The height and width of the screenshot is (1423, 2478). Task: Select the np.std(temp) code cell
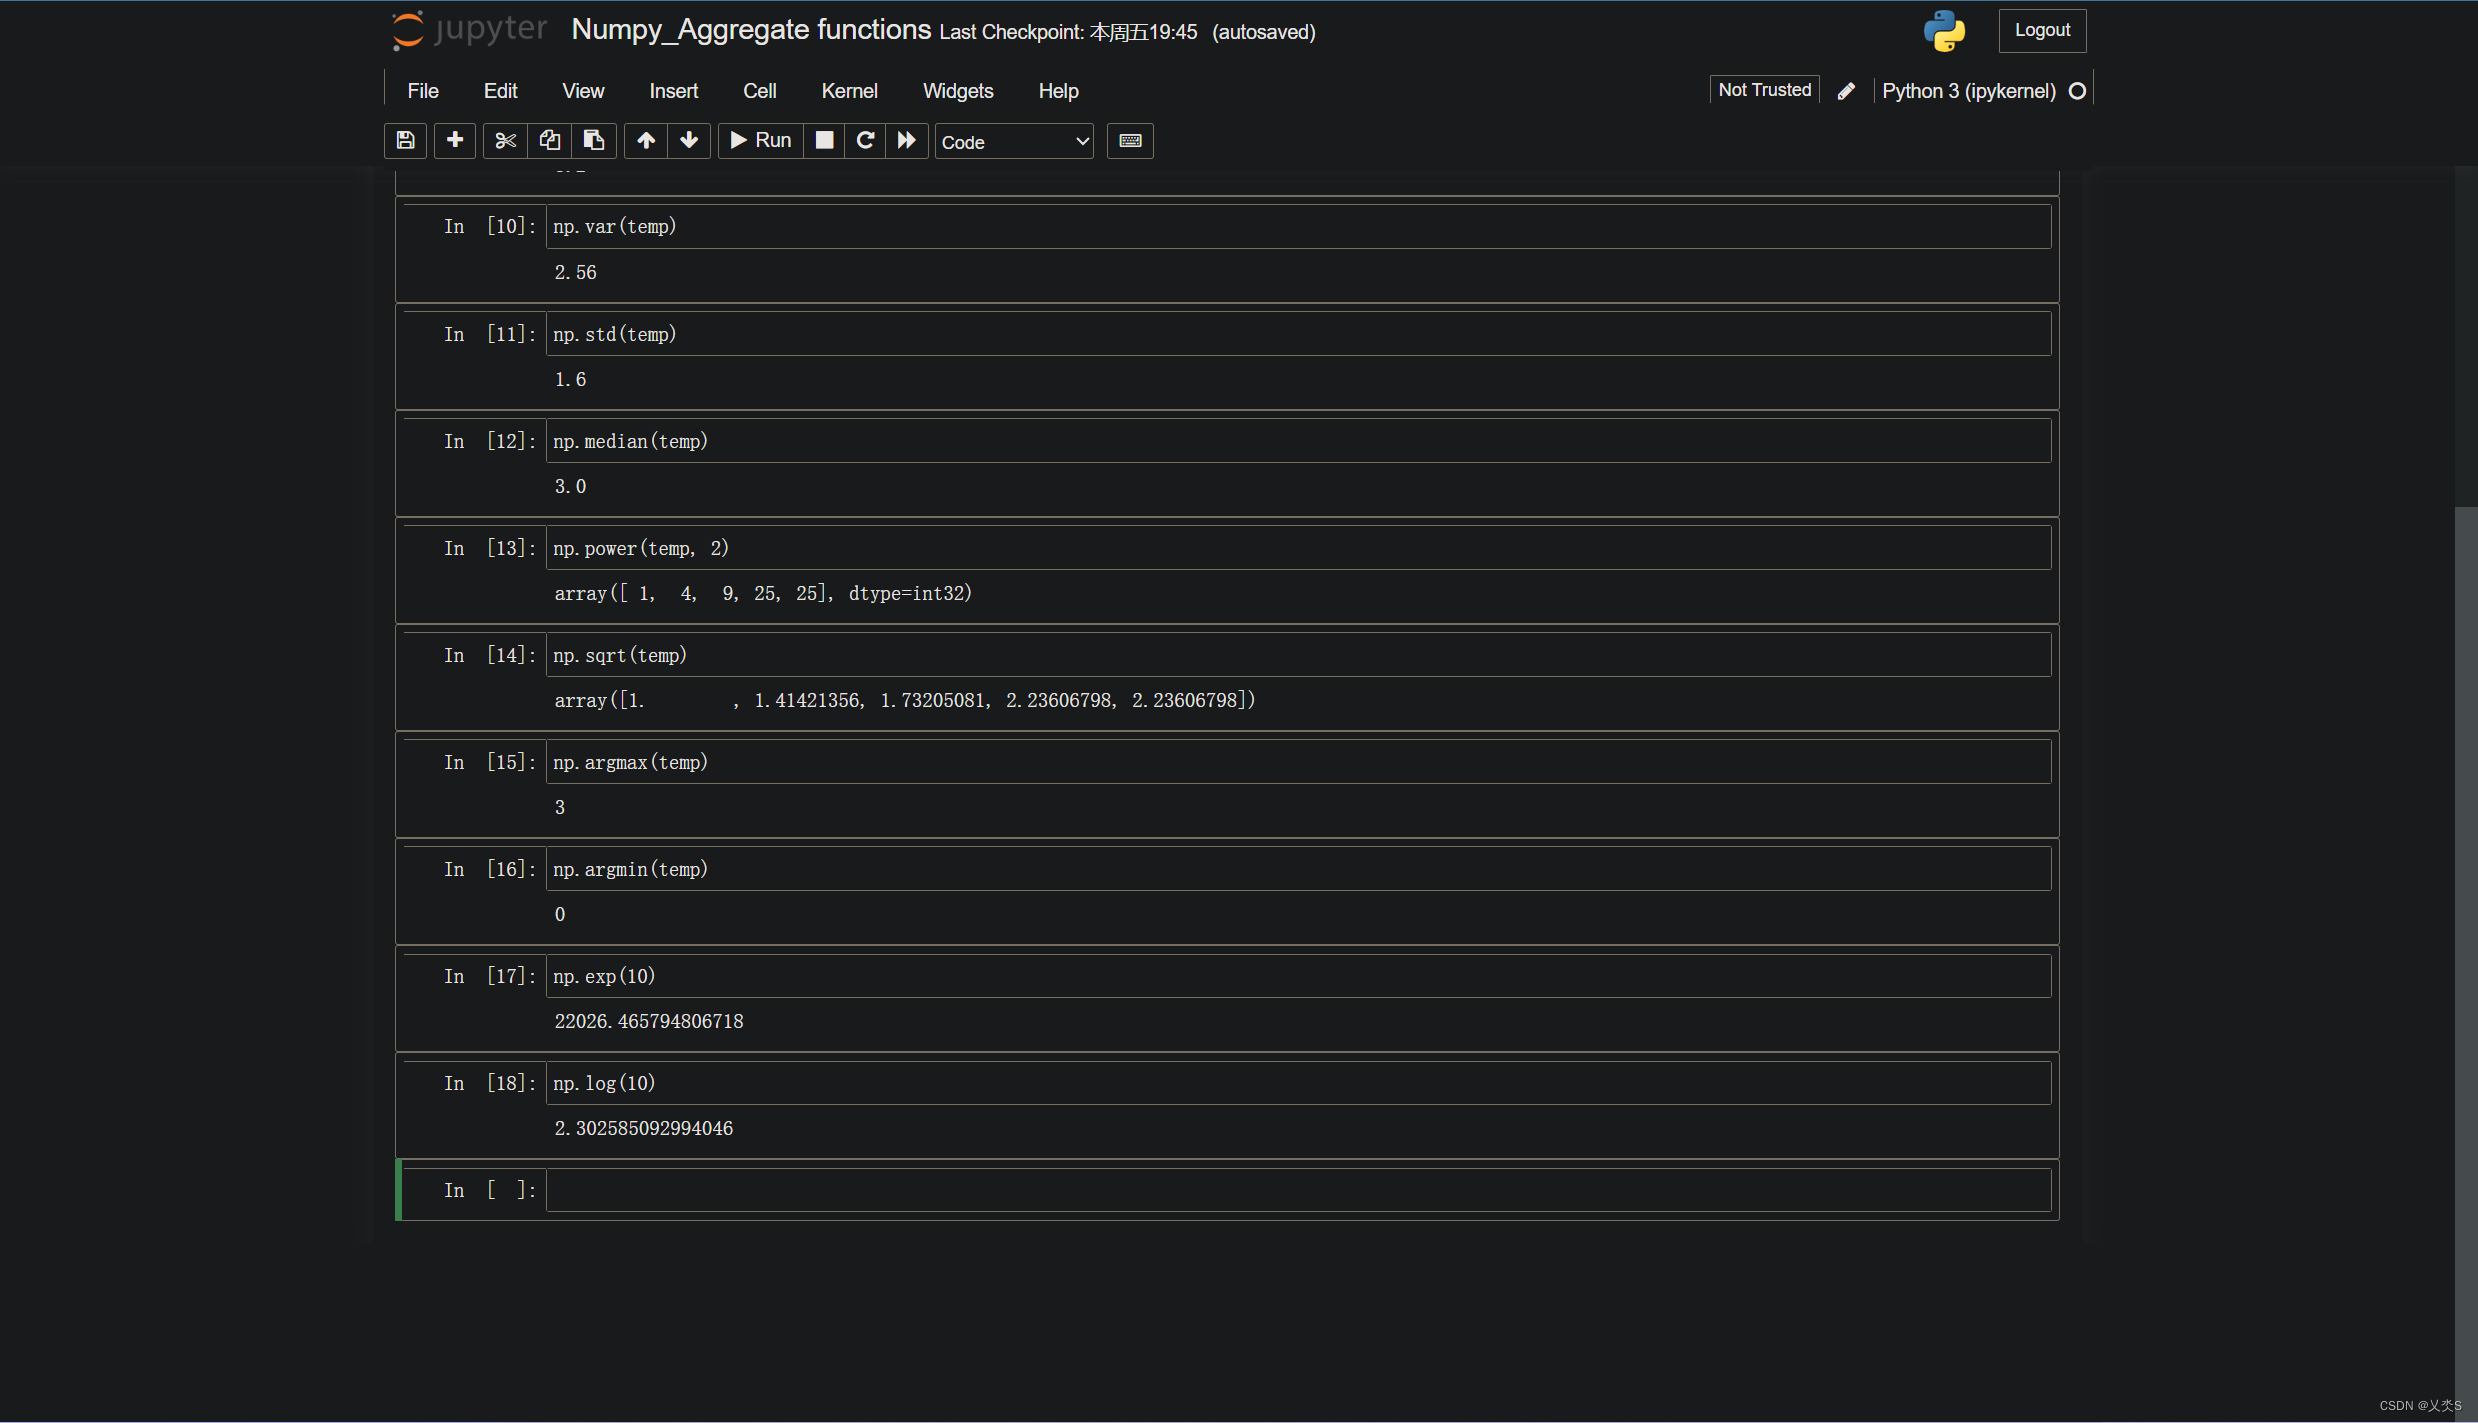pos(1298,334)
